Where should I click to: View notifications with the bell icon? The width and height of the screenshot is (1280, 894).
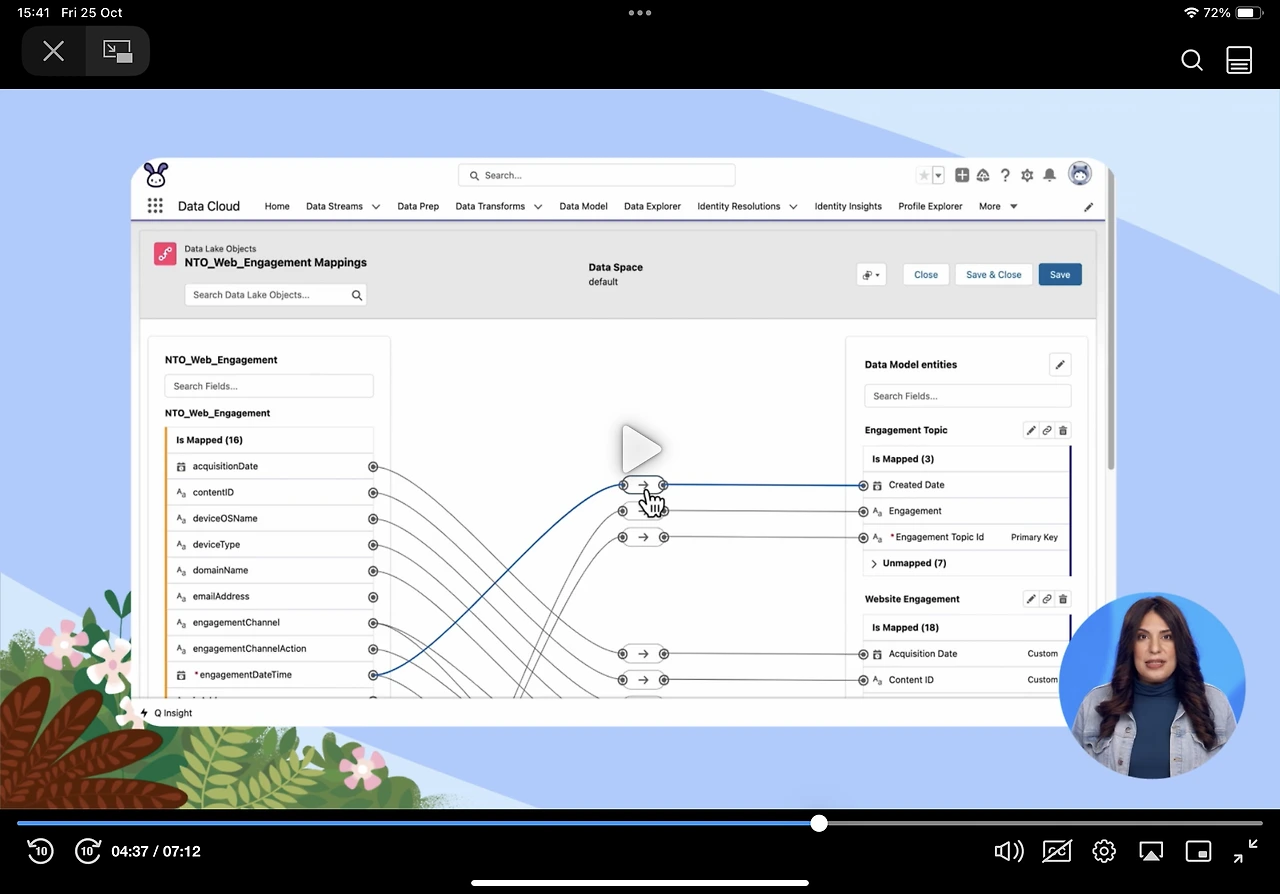tap(1049, 175)
